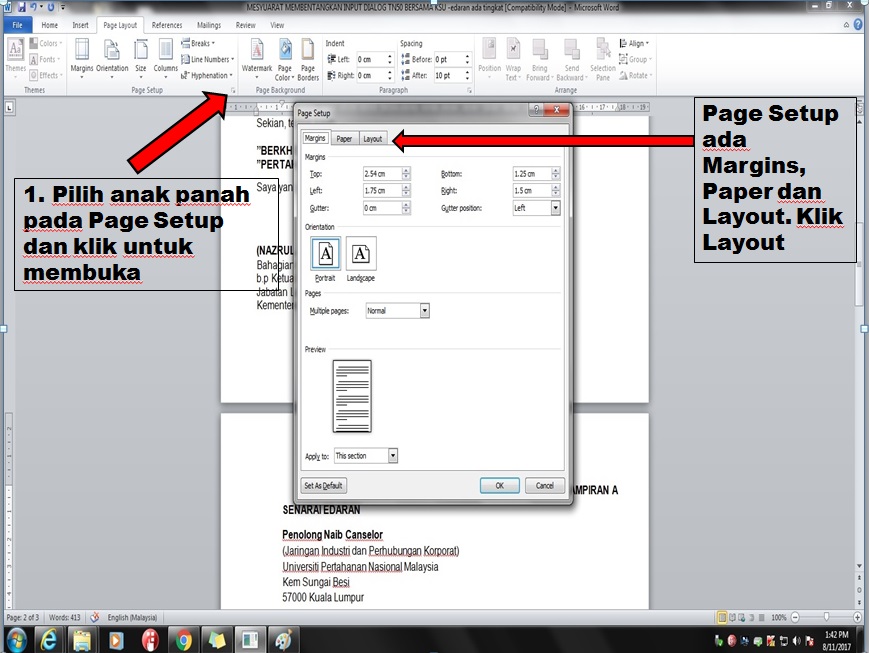Switch to the Paper tab
Viewport: 869px width, 653px height.
click(x=344, y=138)
